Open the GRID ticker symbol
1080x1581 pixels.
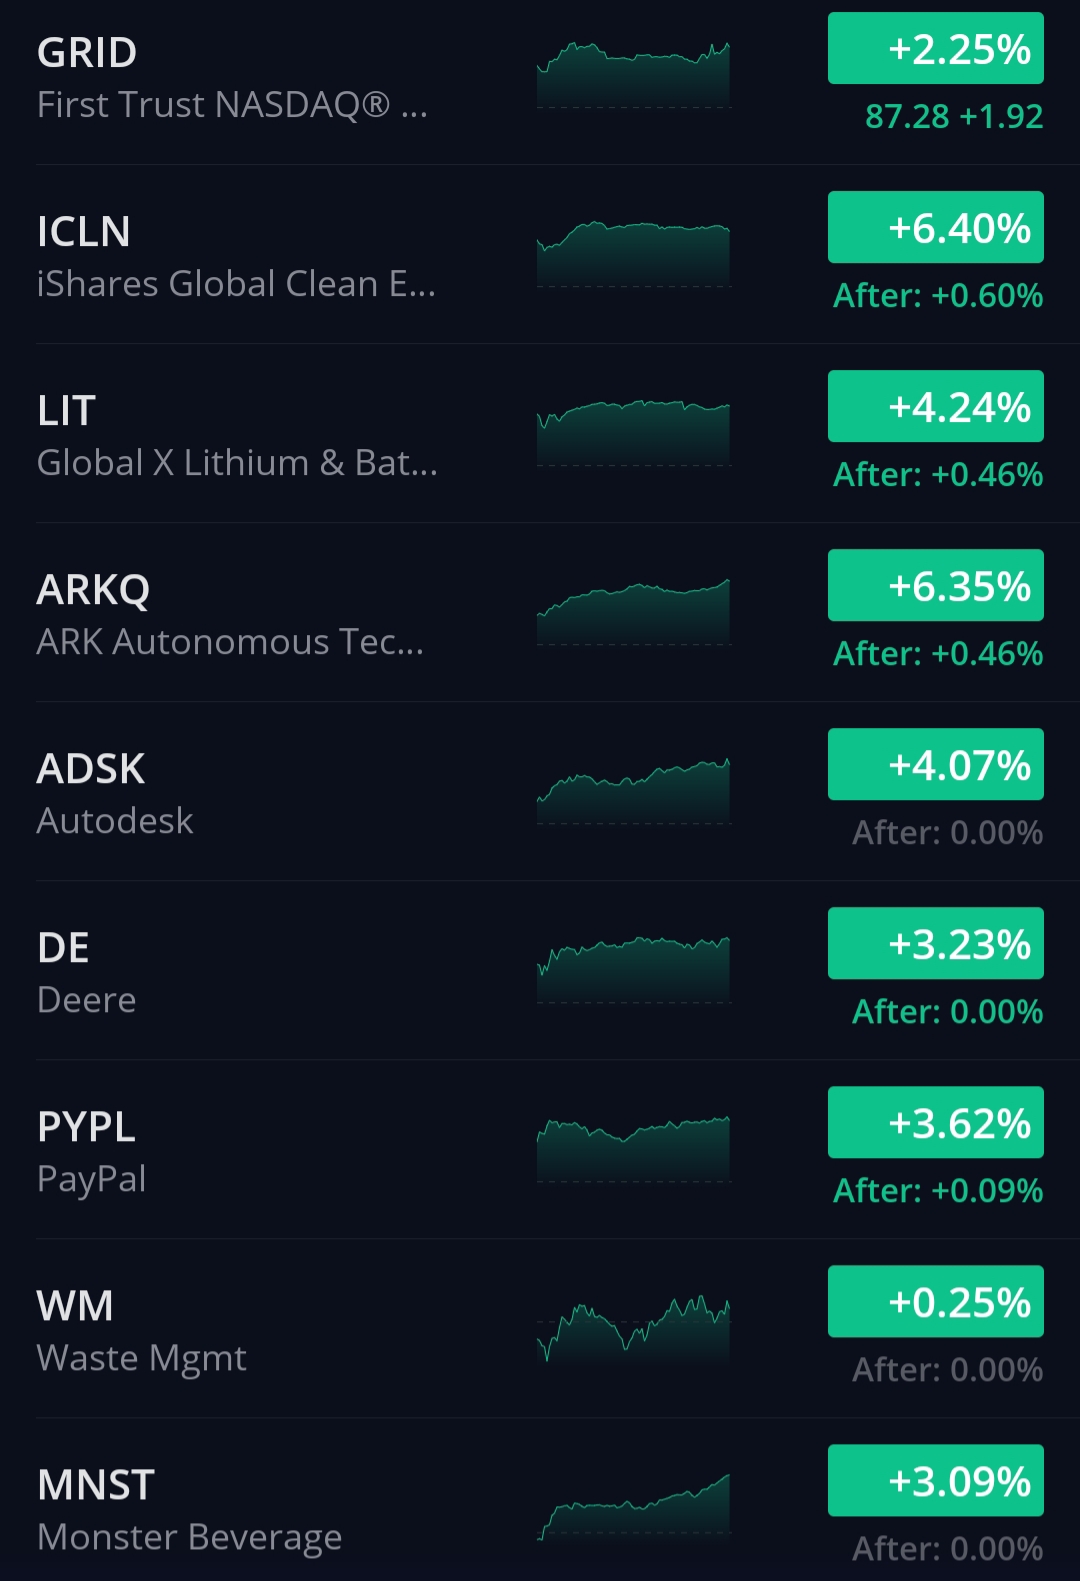click(x=87, y=53)
